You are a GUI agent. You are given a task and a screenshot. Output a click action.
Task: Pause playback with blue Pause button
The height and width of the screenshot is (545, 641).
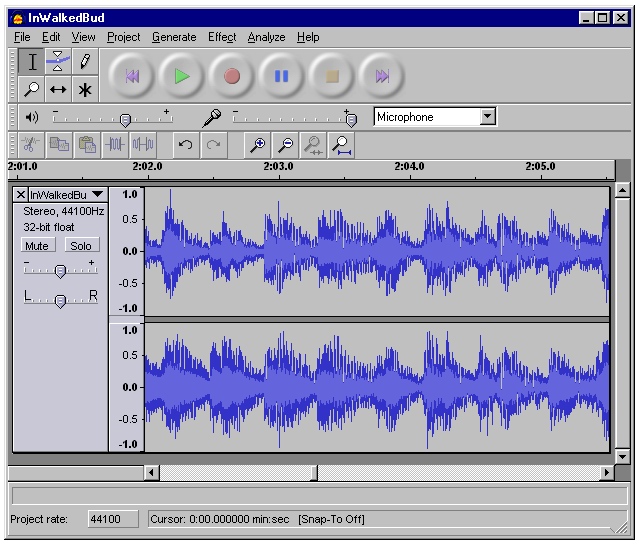282,76
